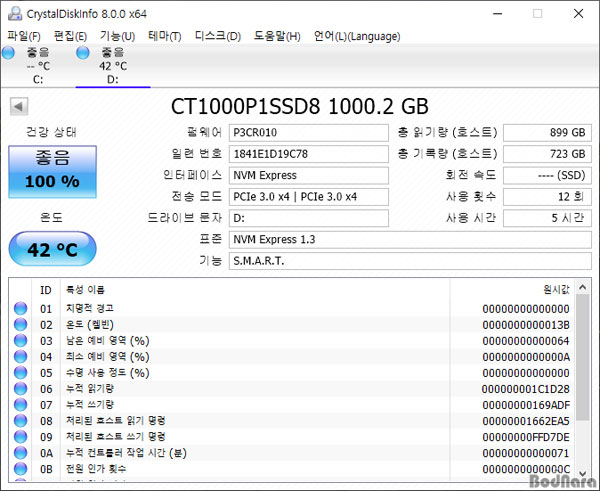
Task: Click the total host reads value 899 GB
Action: pyautogui.click(x=547, y=133)
